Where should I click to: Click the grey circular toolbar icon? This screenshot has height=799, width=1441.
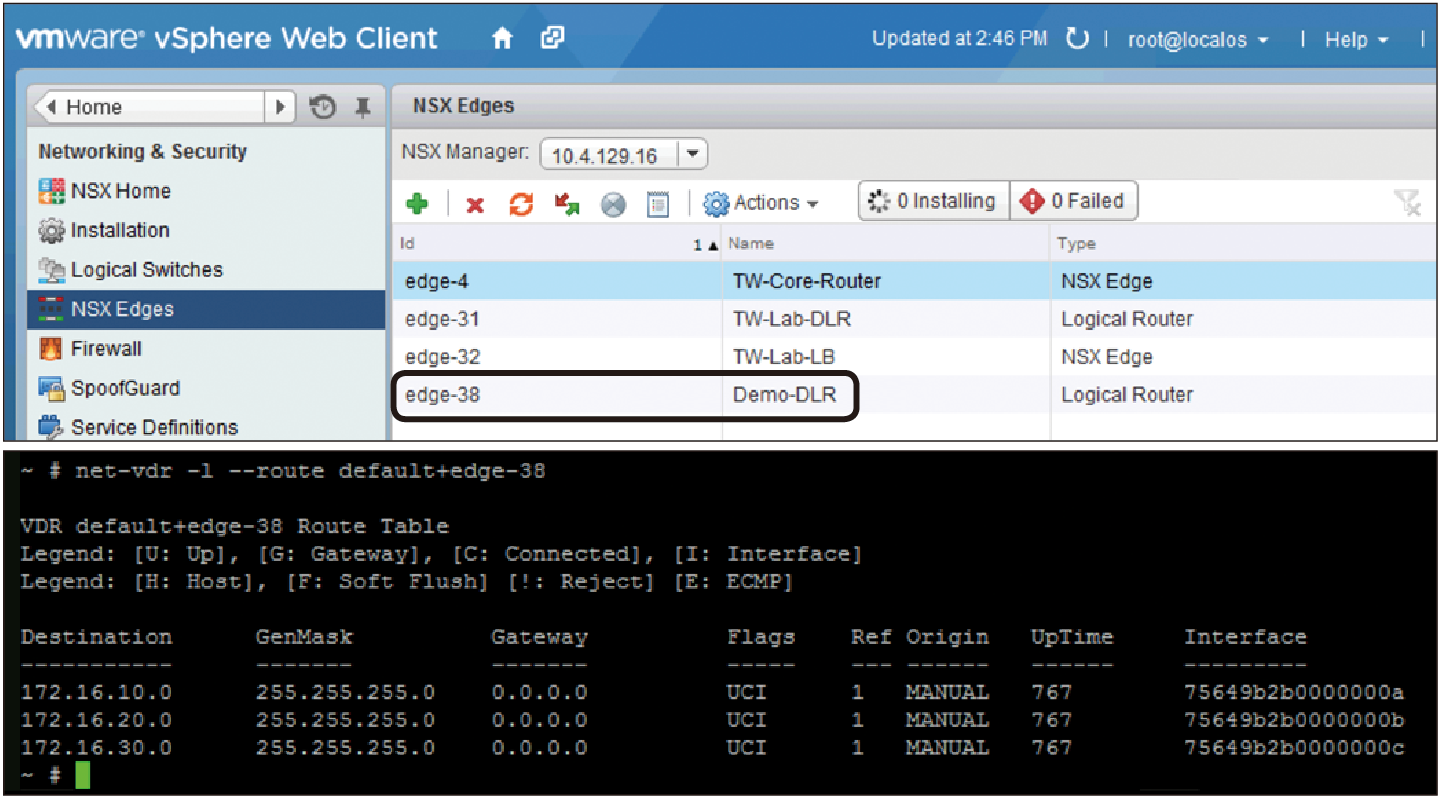click(x=613, y=205)
